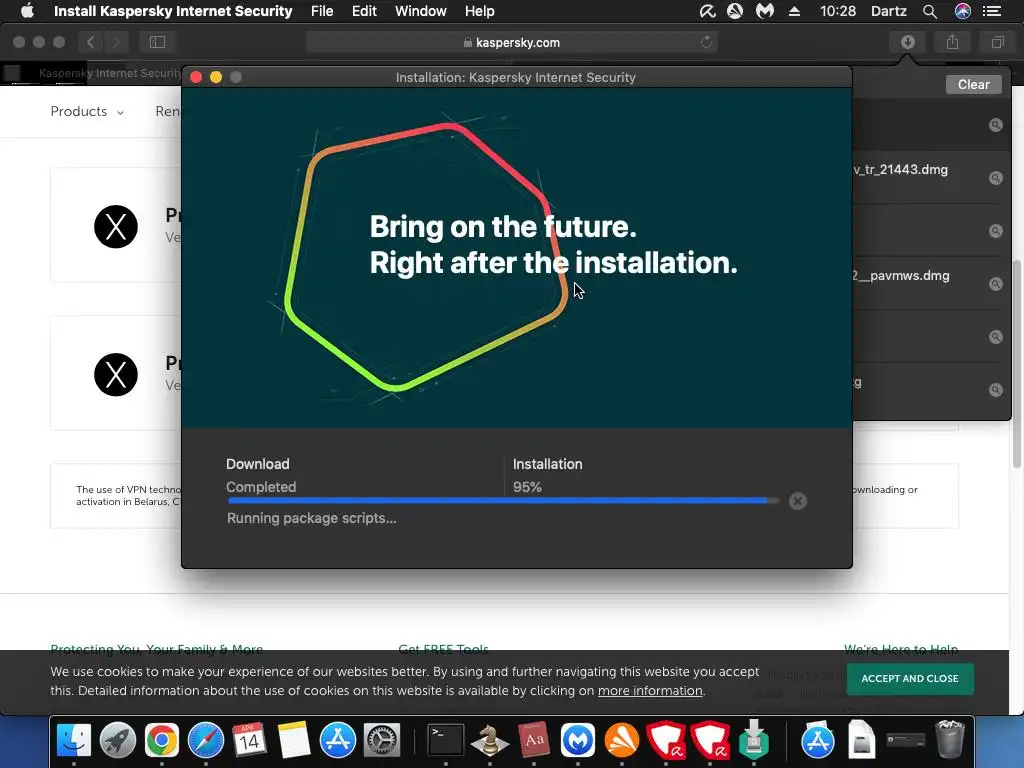Open Spotlight search in the menu bar
This screenshot has width=1024, height=768.
pyautogui.click(x=930, y=11)
